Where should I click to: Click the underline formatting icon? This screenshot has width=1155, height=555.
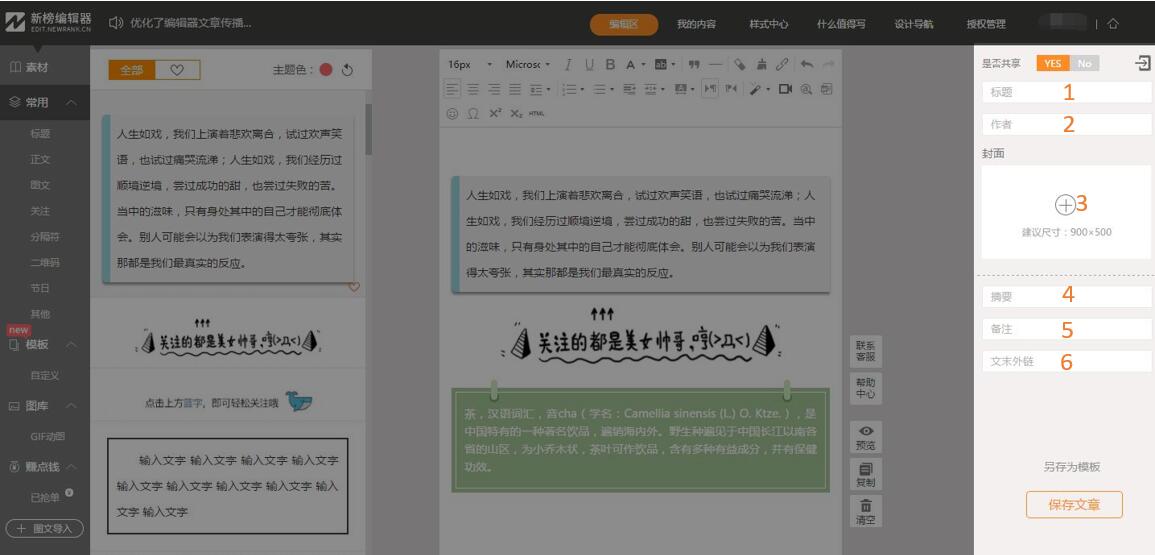pyautogui.click(x=588, y=65)
